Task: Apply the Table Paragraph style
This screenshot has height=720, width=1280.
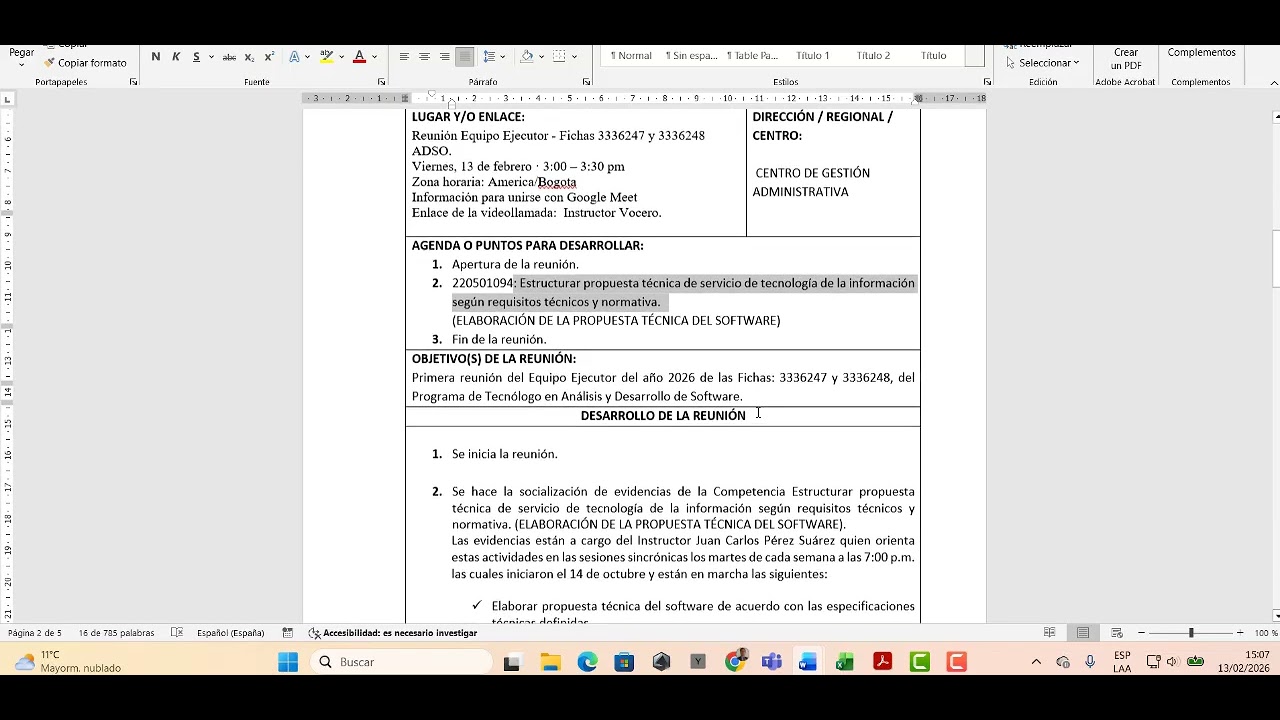Action: tap(752, 56)
